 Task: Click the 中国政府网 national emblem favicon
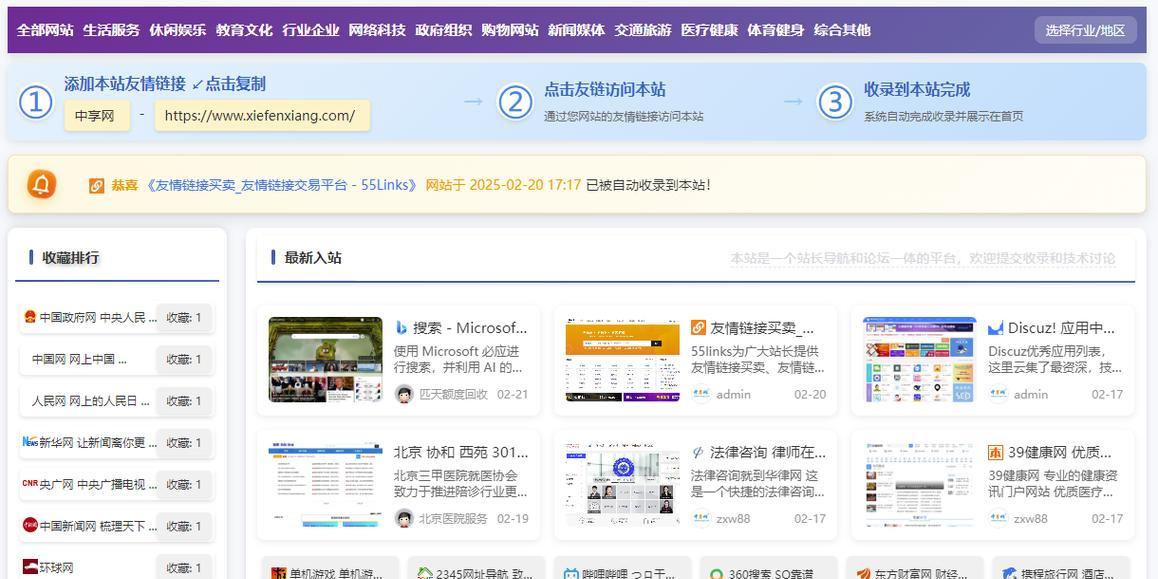(30, 317)
